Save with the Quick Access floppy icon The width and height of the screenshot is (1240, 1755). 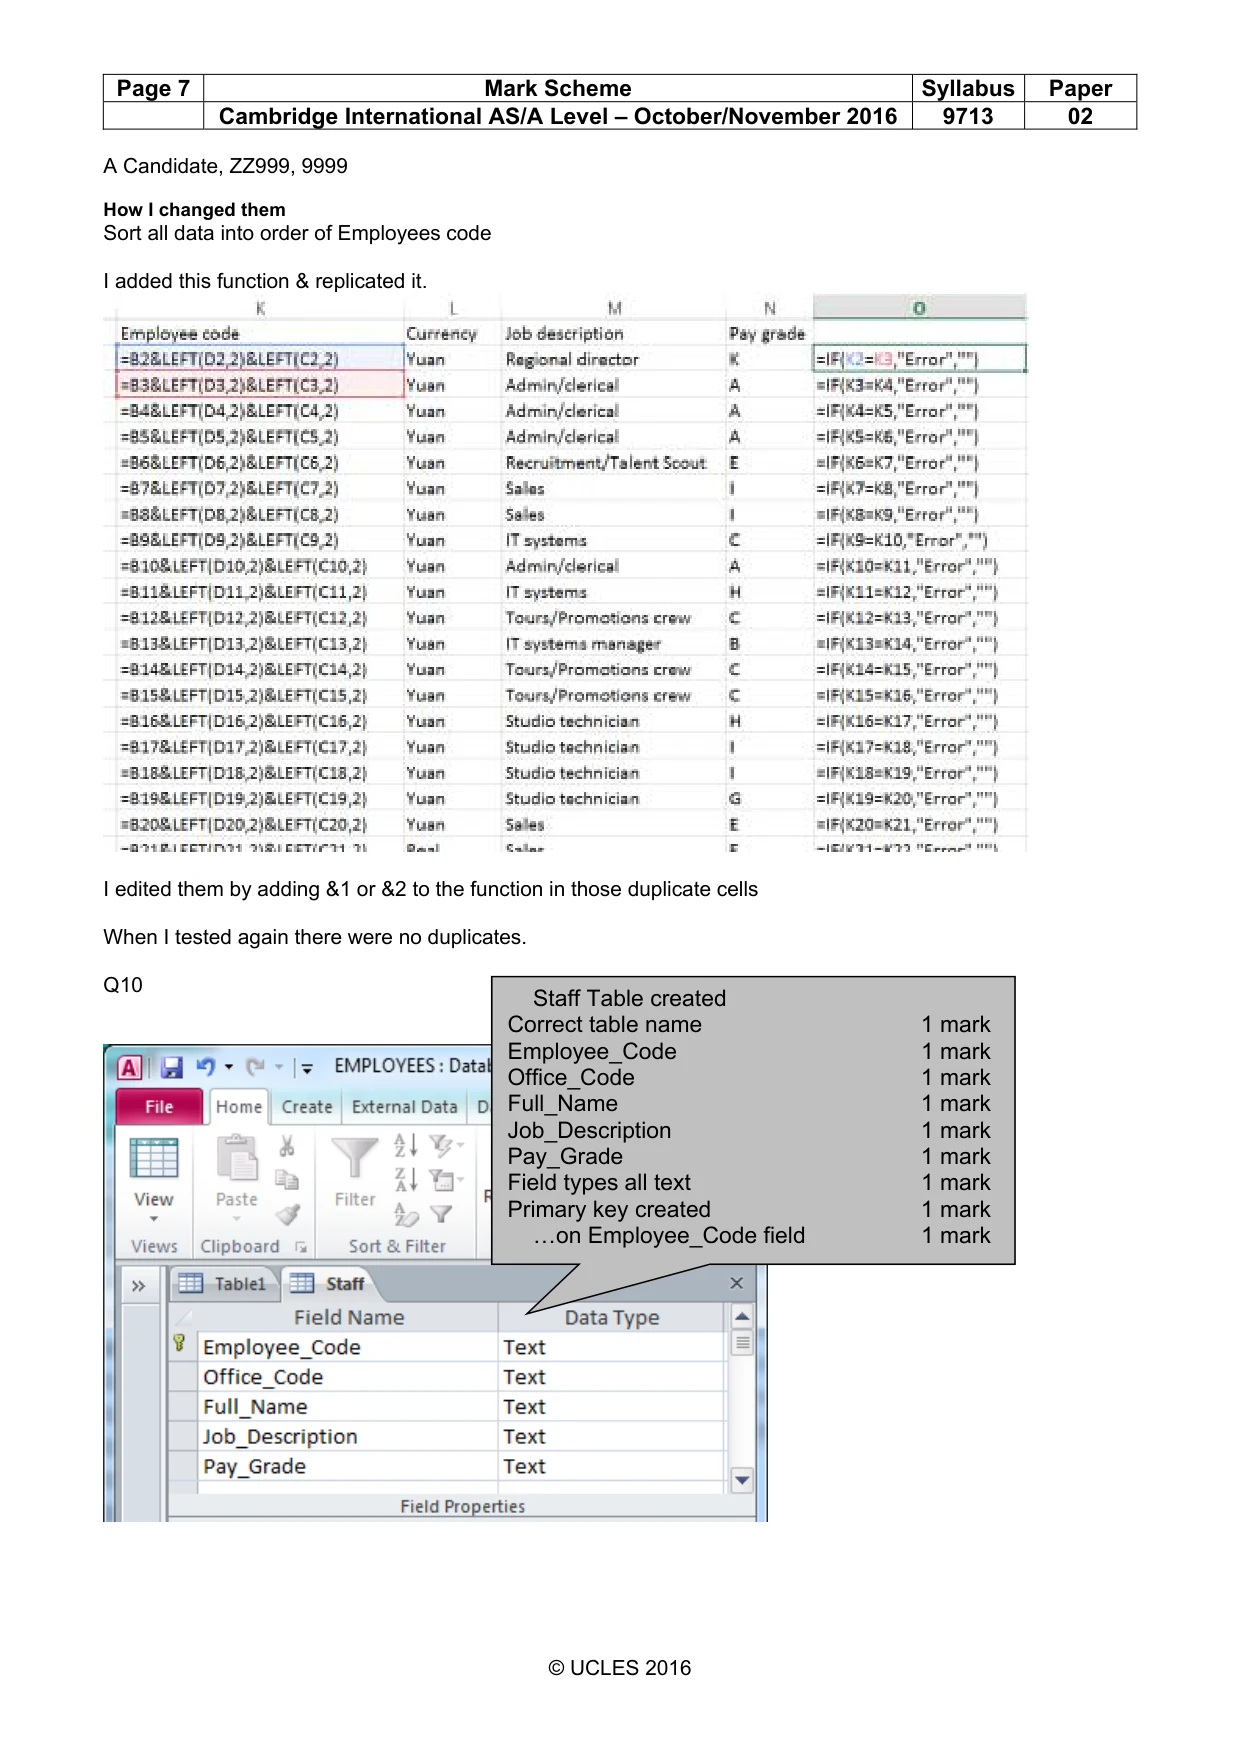point(172,1067)
